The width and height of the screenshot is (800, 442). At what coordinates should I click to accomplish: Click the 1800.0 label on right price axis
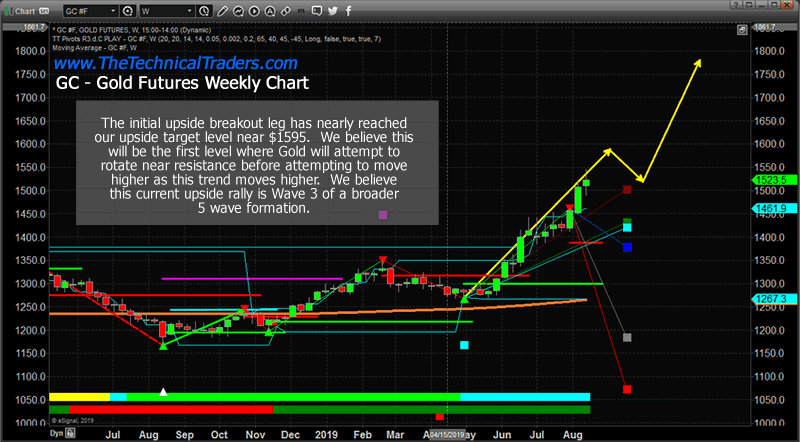coord(769,51)
